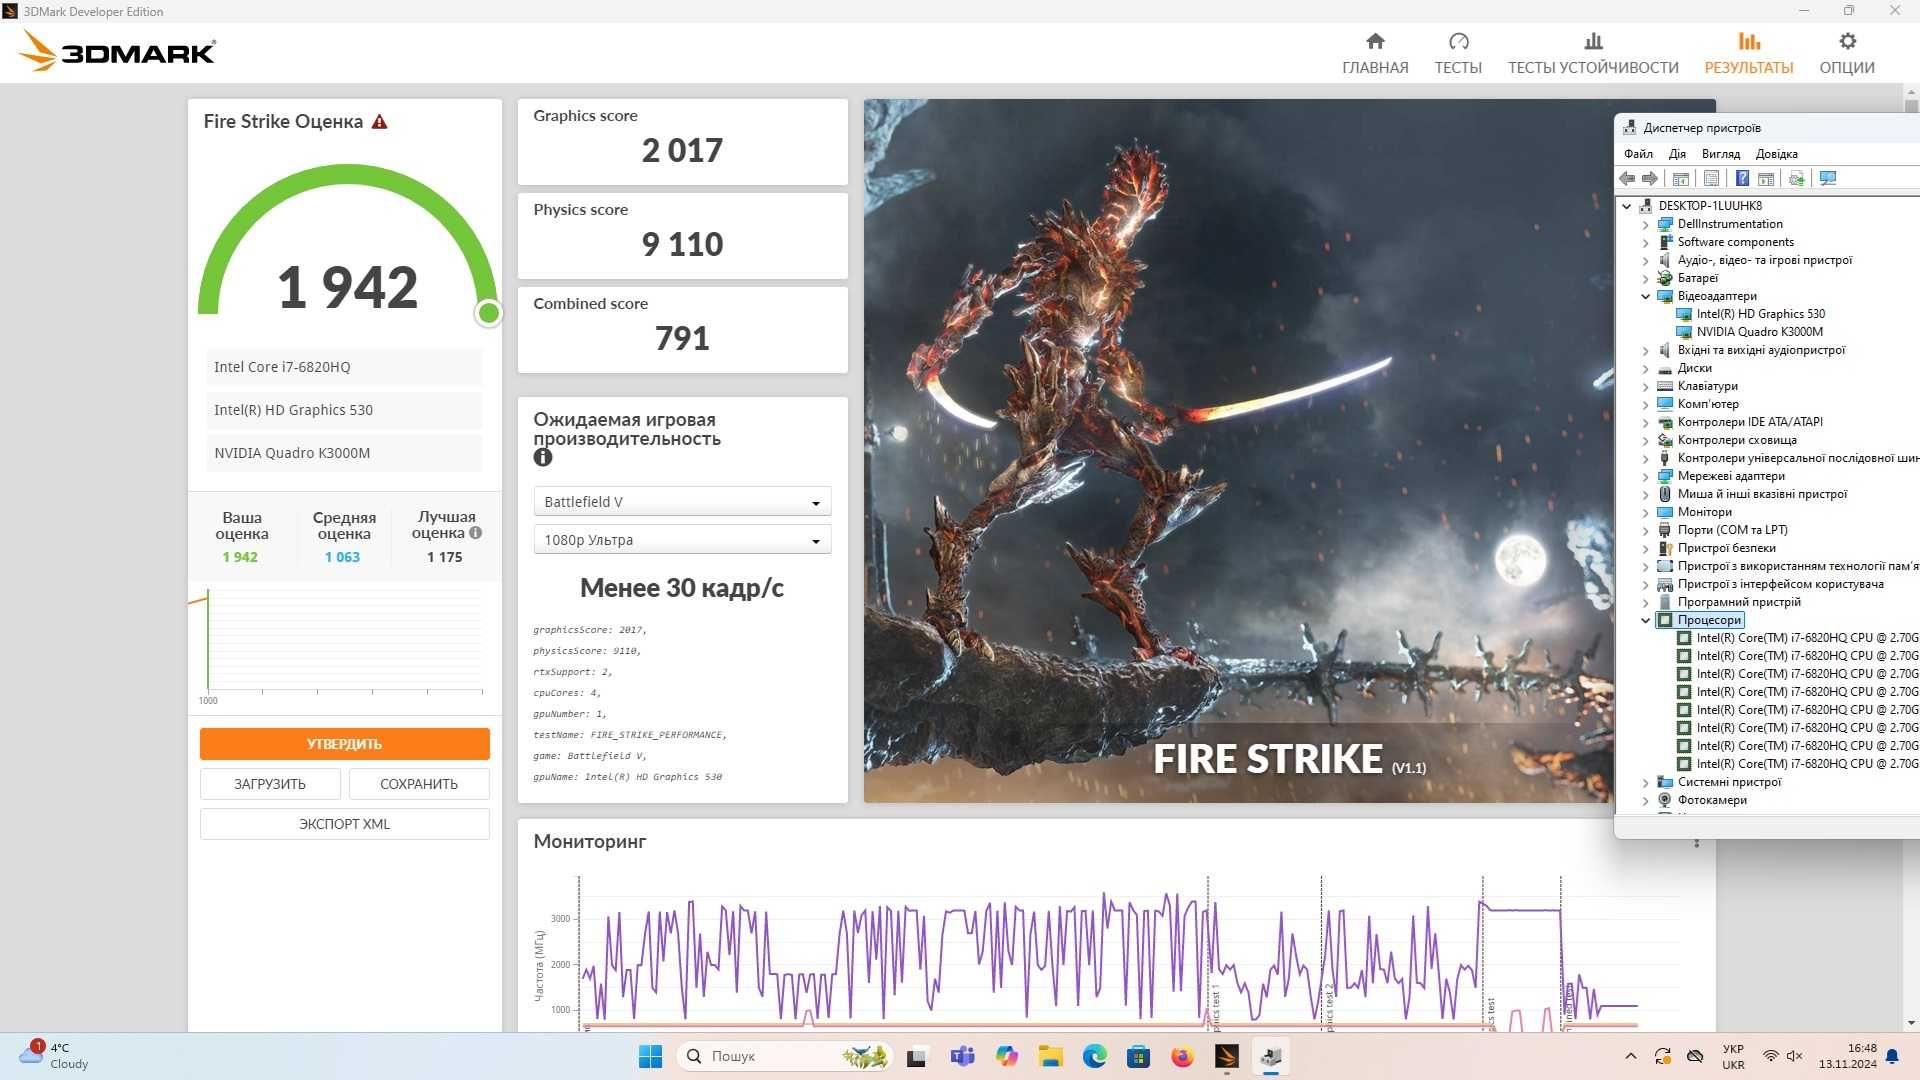Open the ГЛАВНАЯ home tab
Viewport: 1920px width, 1080px height.
click(x=1375, y=53)
